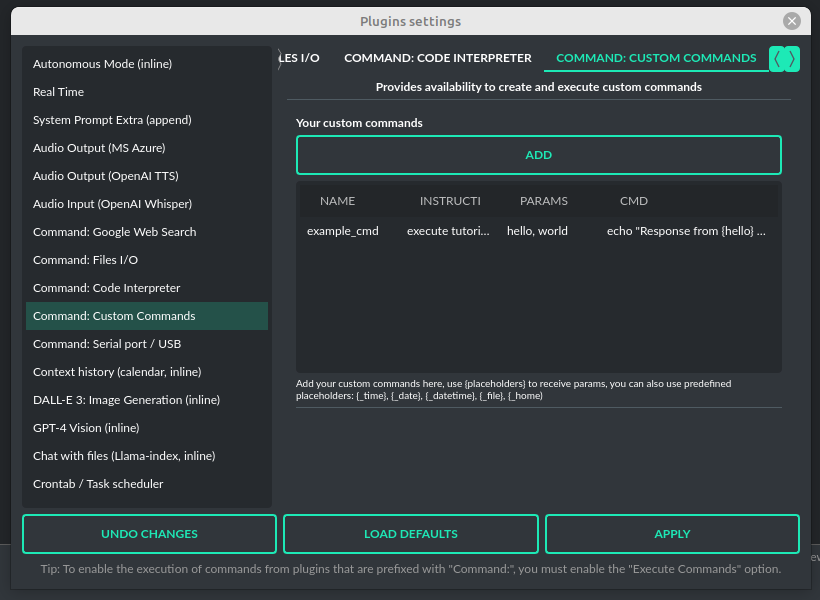Close the Plugins settings dialog
This screenshot has height=600, width=820.
coord(792,20)
